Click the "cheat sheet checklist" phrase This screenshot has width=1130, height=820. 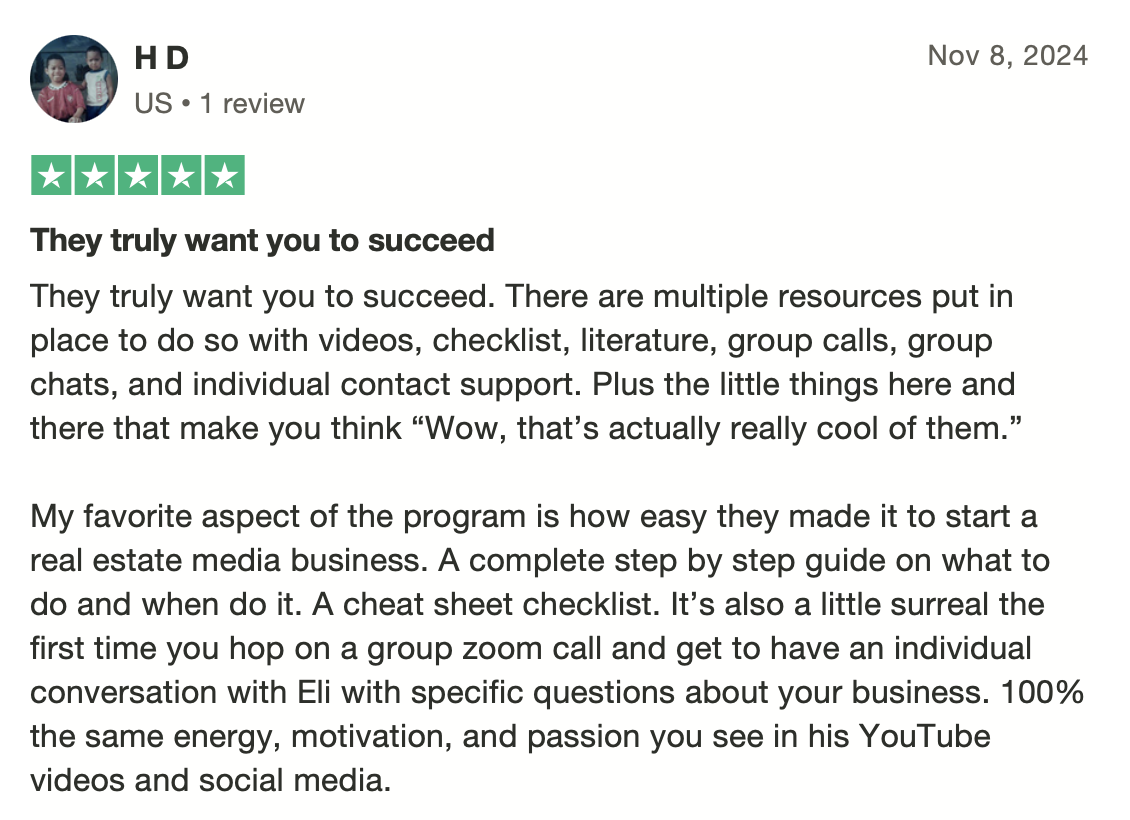[497, 605]
